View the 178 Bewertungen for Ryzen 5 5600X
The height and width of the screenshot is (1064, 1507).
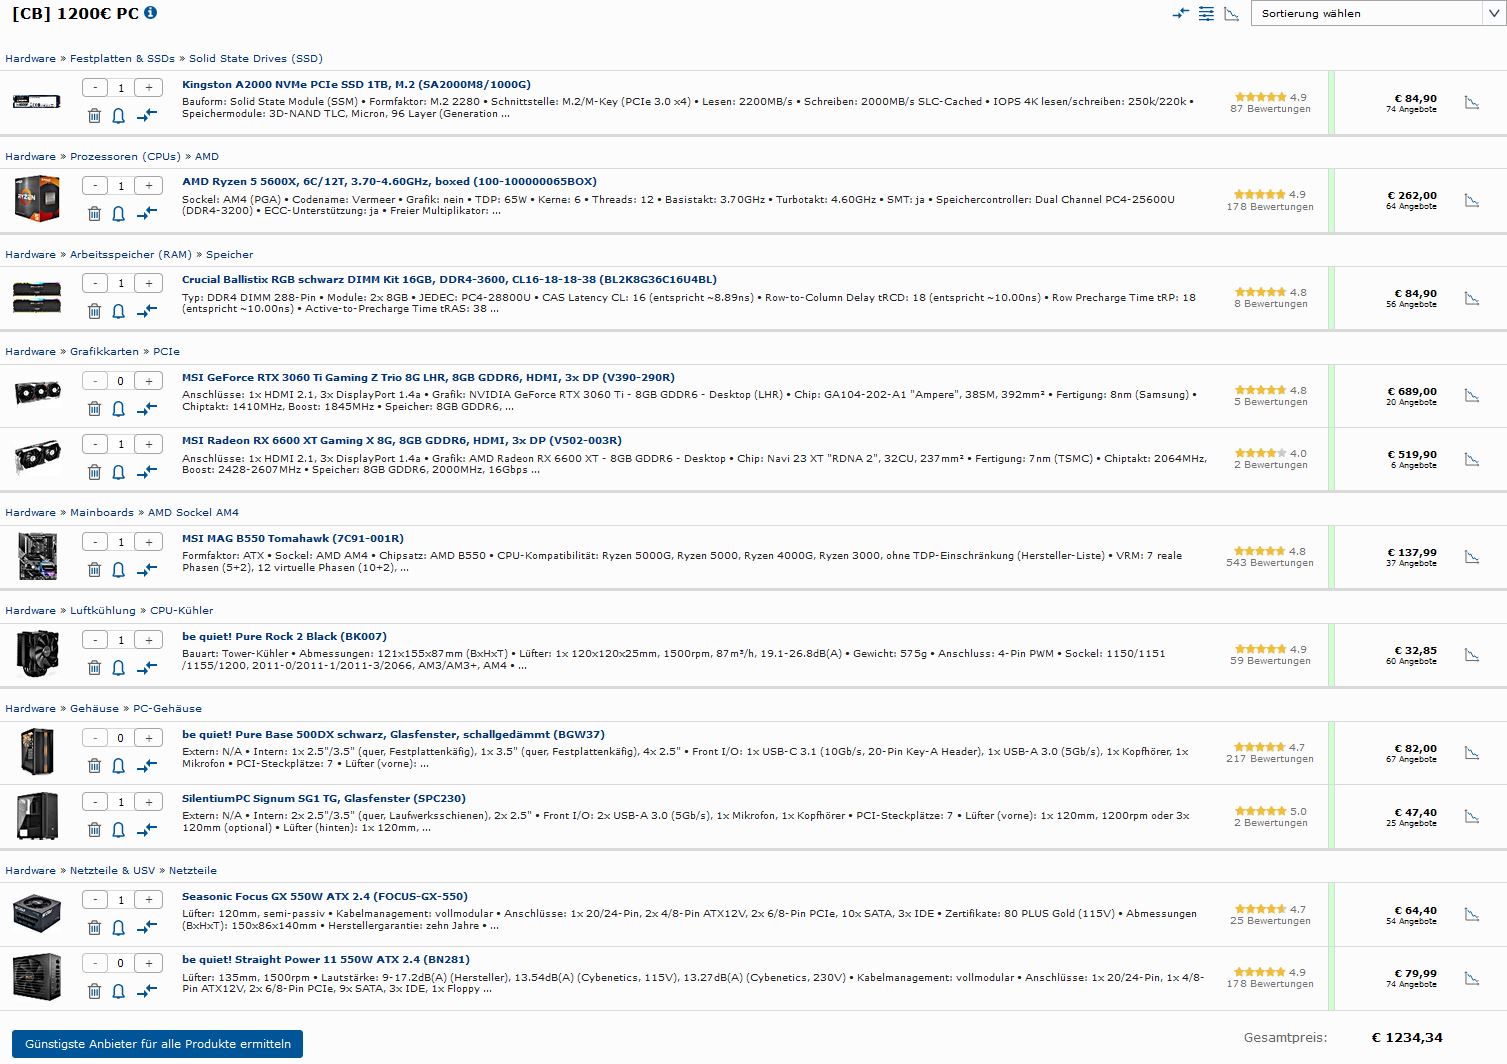pyautogui.click(x=1270, y=207)
